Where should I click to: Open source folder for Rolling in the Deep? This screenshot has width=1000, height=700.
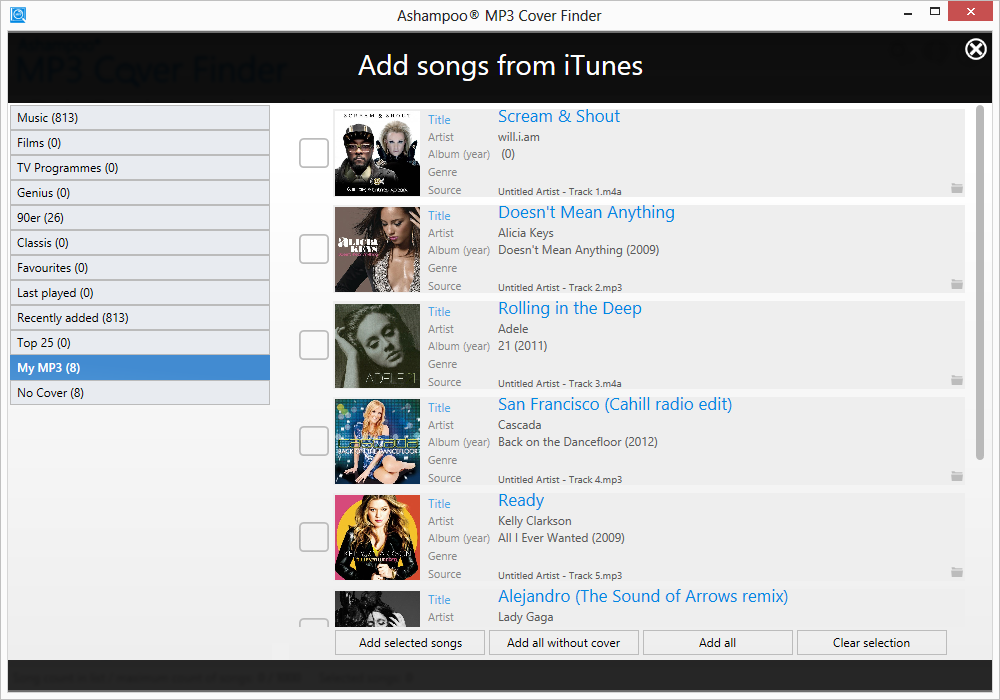(957, 380)
